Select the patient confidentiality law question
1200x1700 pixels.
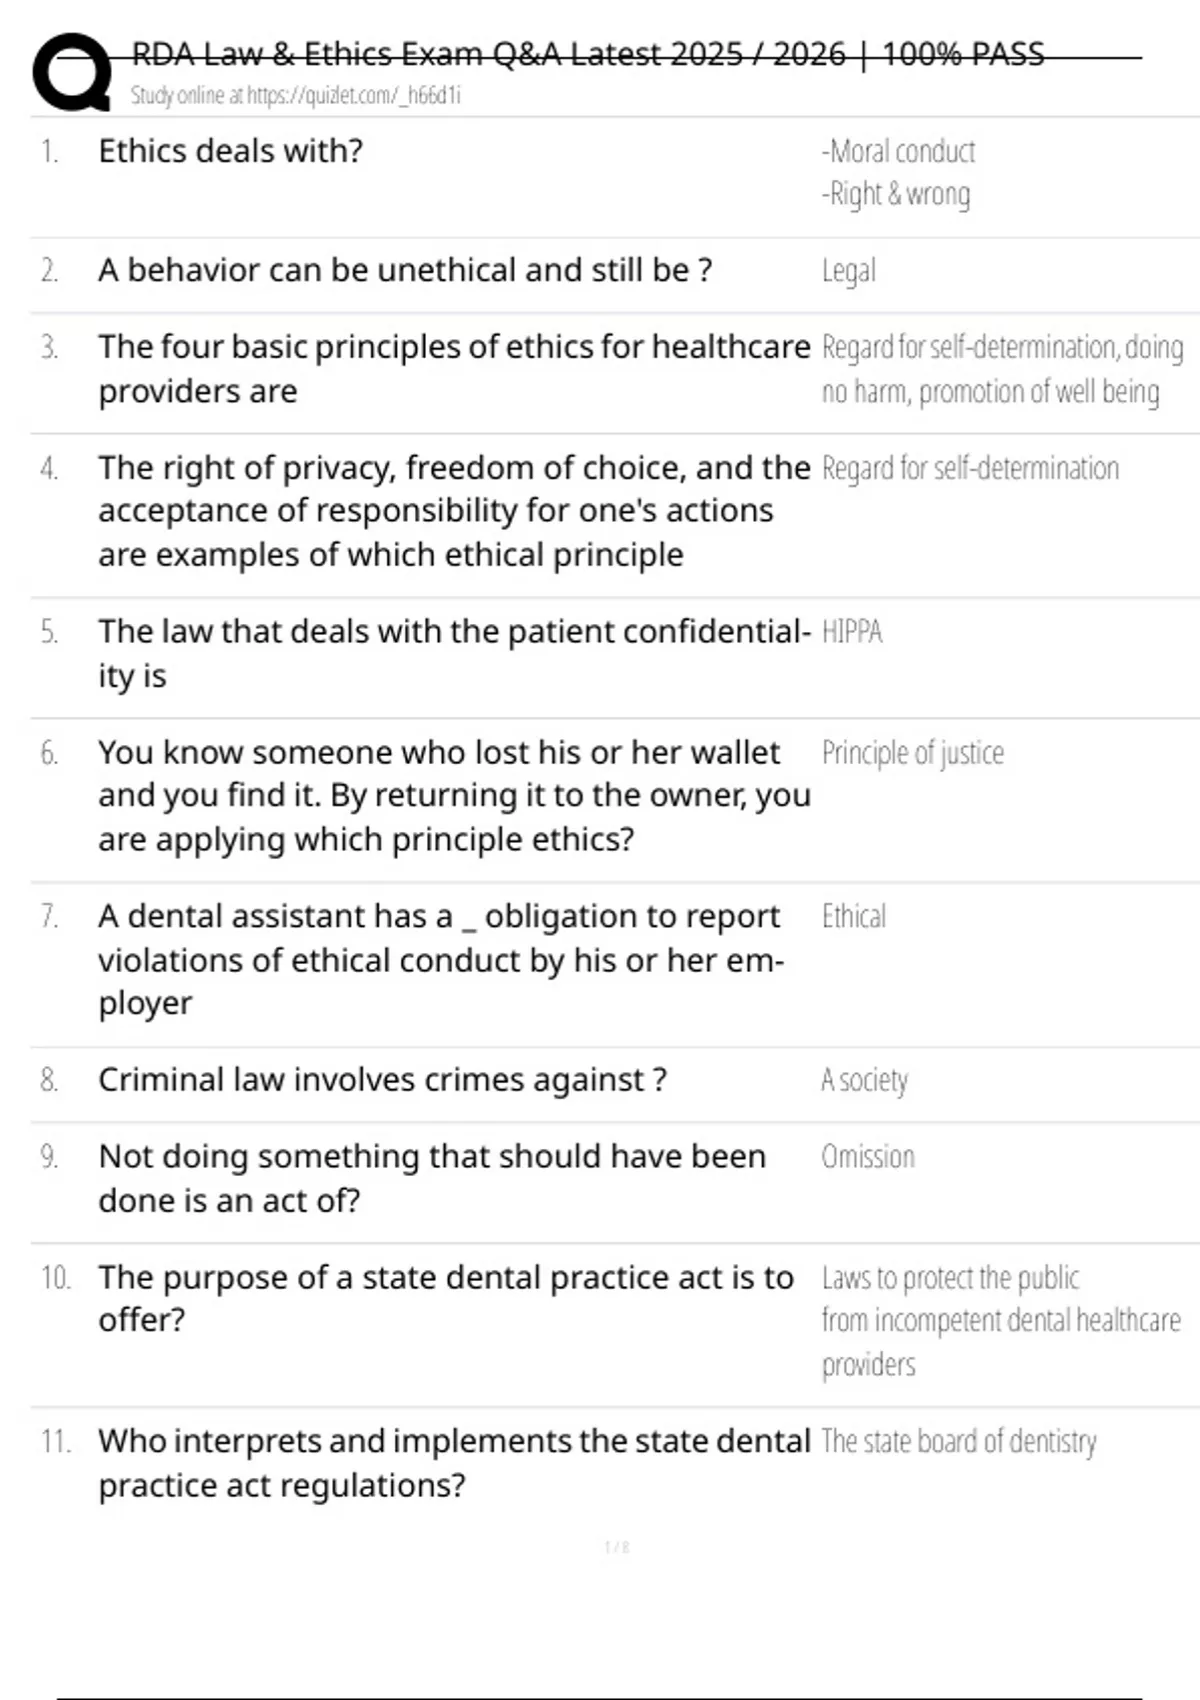coord(453,653)
